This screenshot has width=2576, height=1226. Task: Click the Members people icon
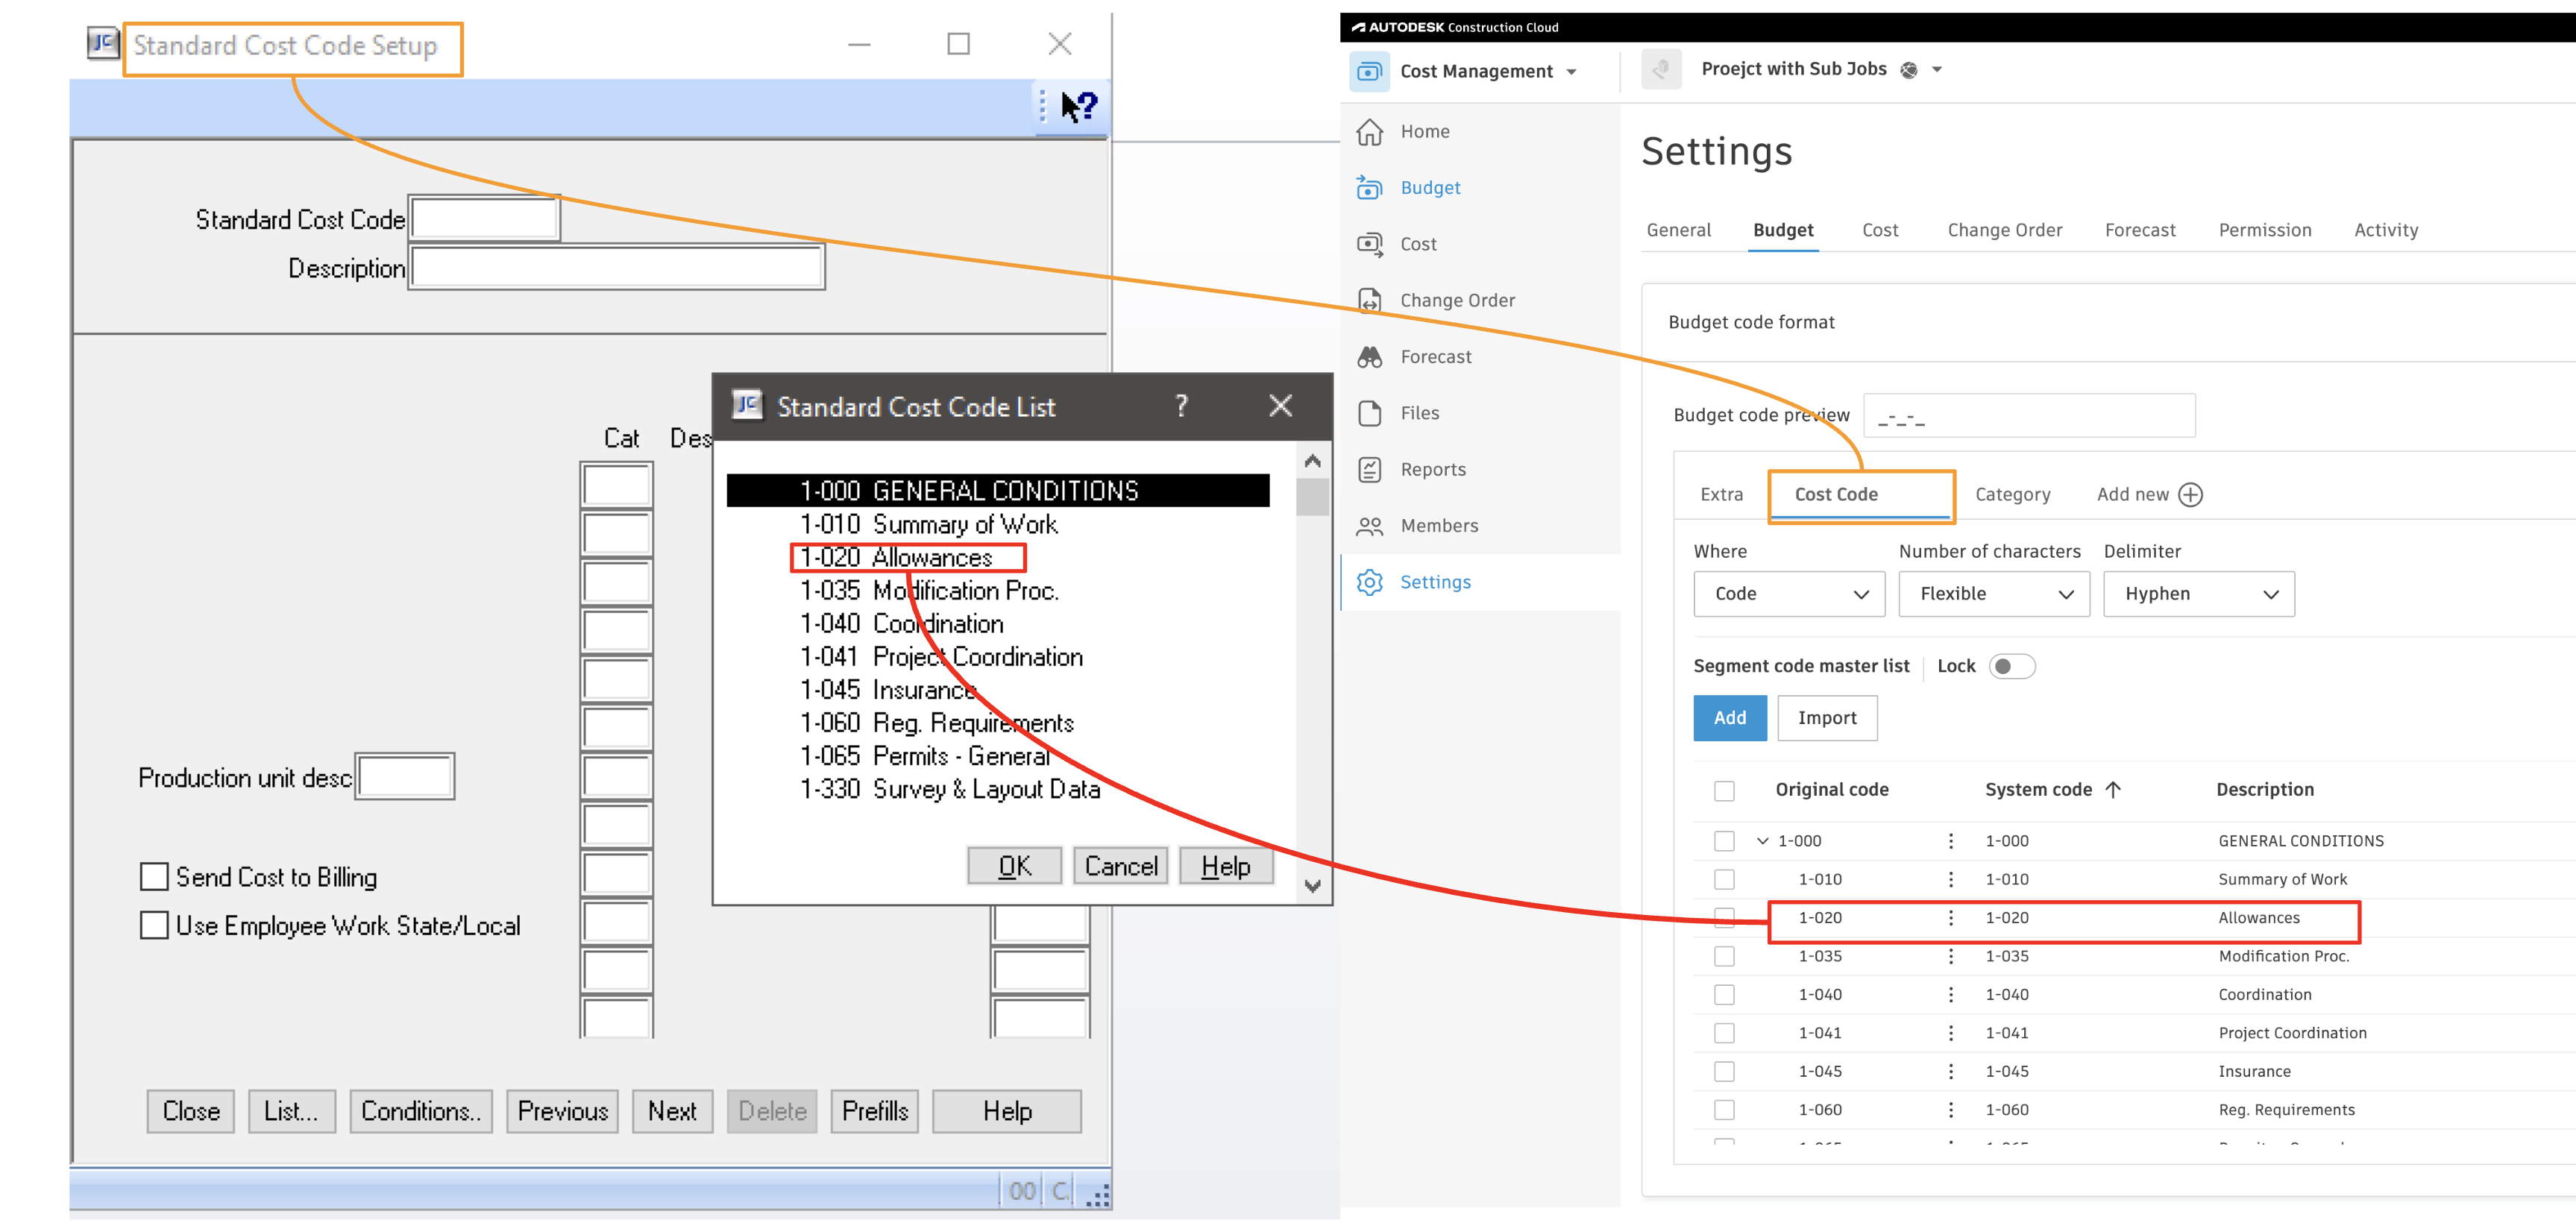pos(1369,526)
